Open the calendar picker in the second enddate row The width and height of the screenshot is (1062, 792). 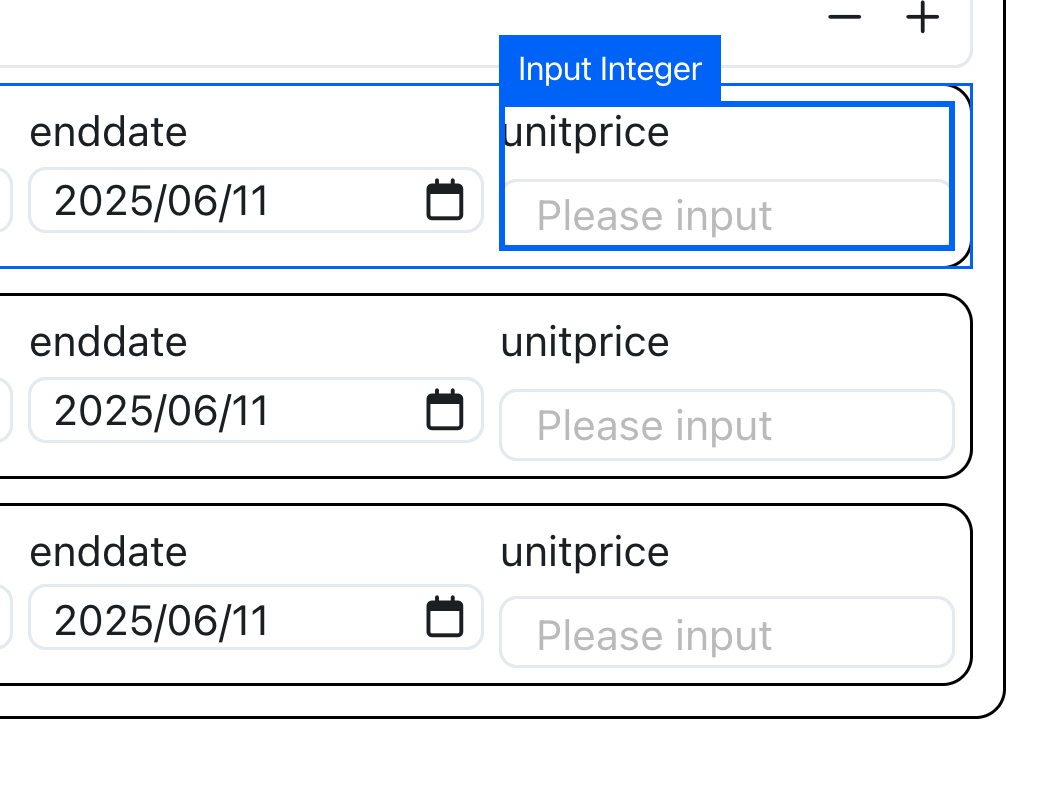click(445, 410)
